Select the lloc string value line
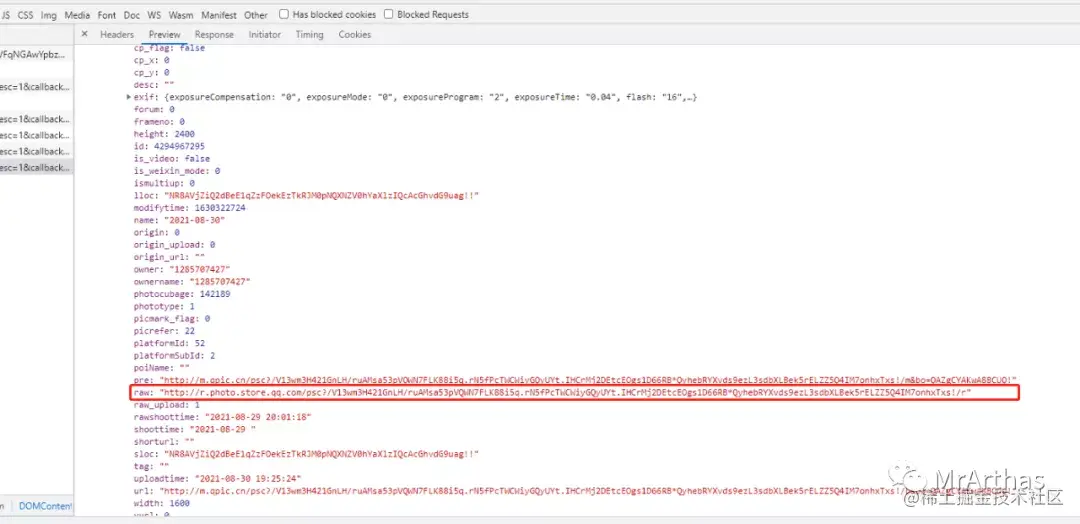 [306, 196]
